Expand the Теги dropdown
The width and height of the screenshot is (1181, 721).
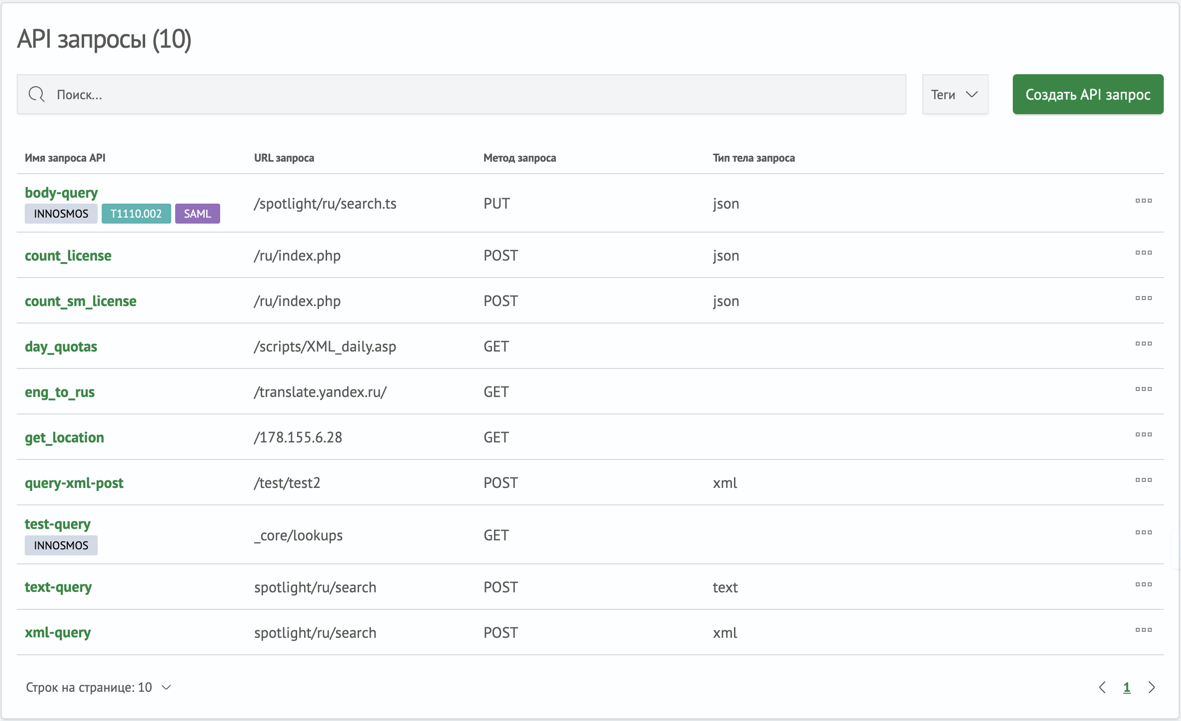955,94
